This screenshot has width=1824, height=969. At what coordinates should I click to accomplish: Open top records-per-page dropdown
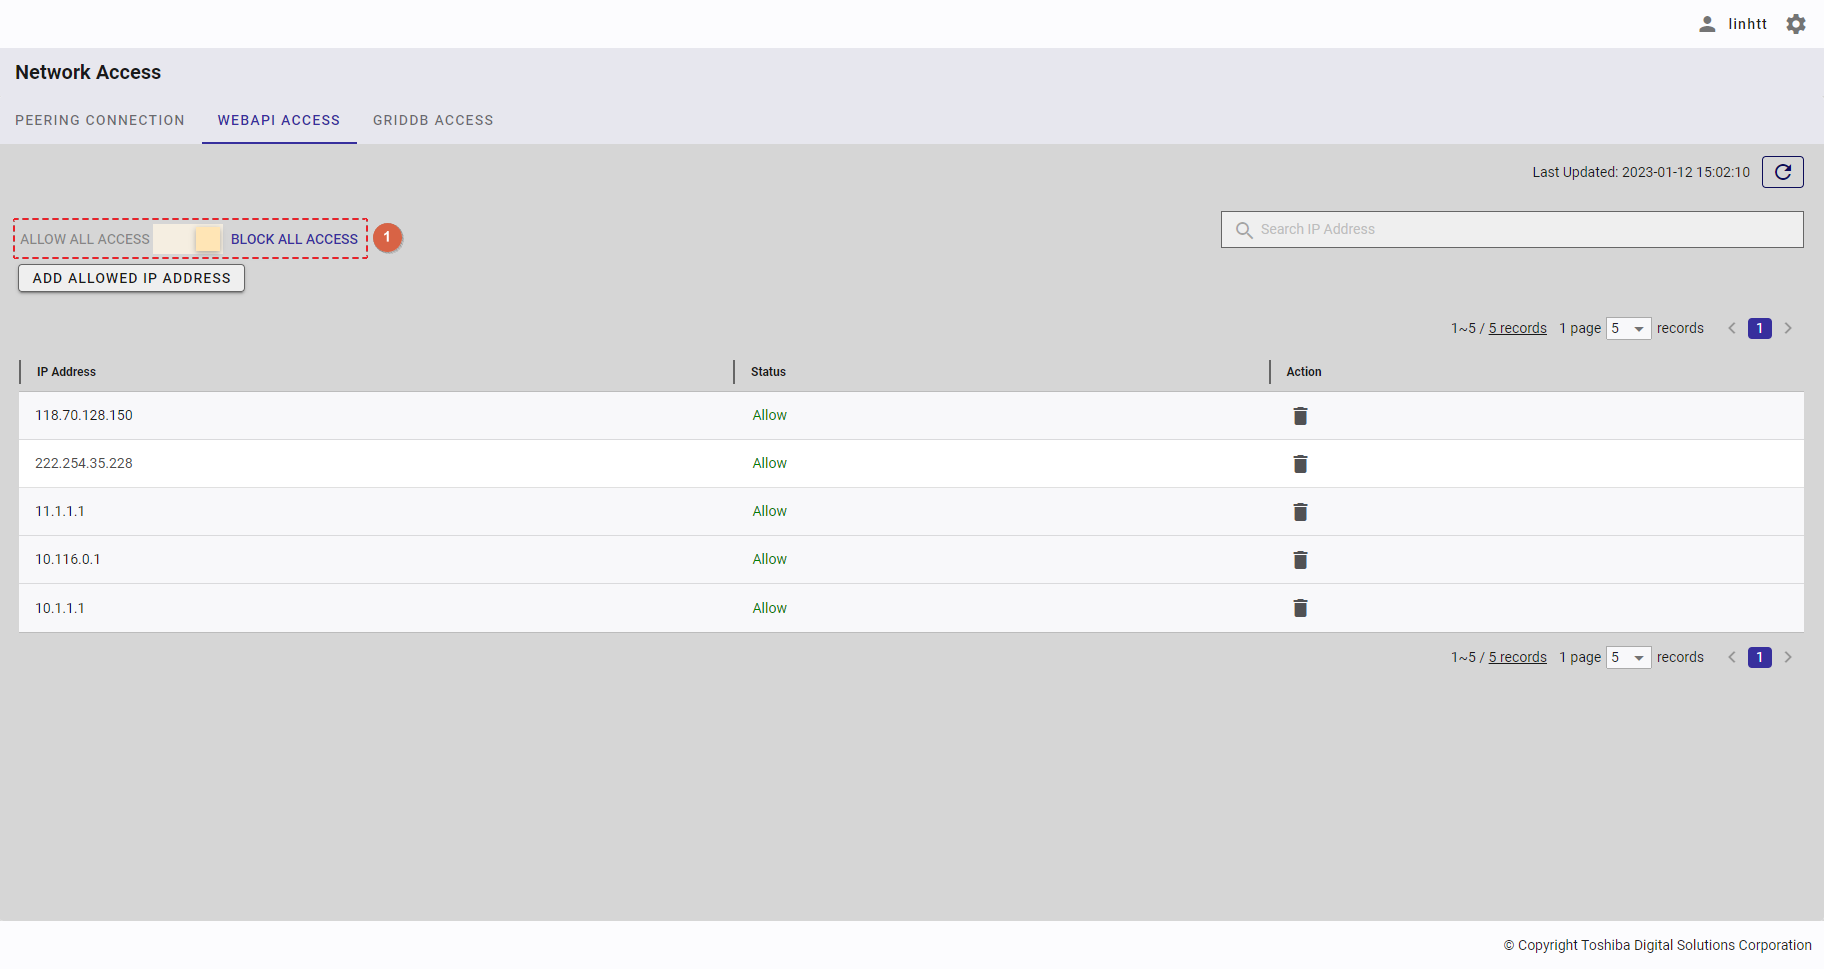[x=1628, y=329]
